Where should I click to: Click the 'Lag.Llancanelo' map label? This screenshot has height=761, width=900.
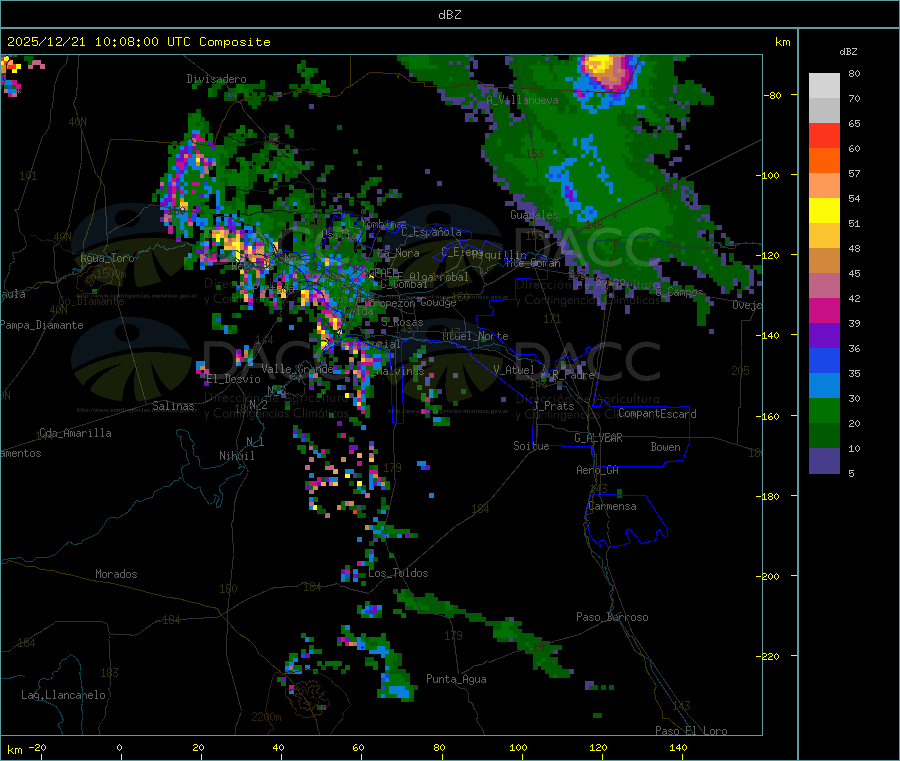tap(64, 696)
